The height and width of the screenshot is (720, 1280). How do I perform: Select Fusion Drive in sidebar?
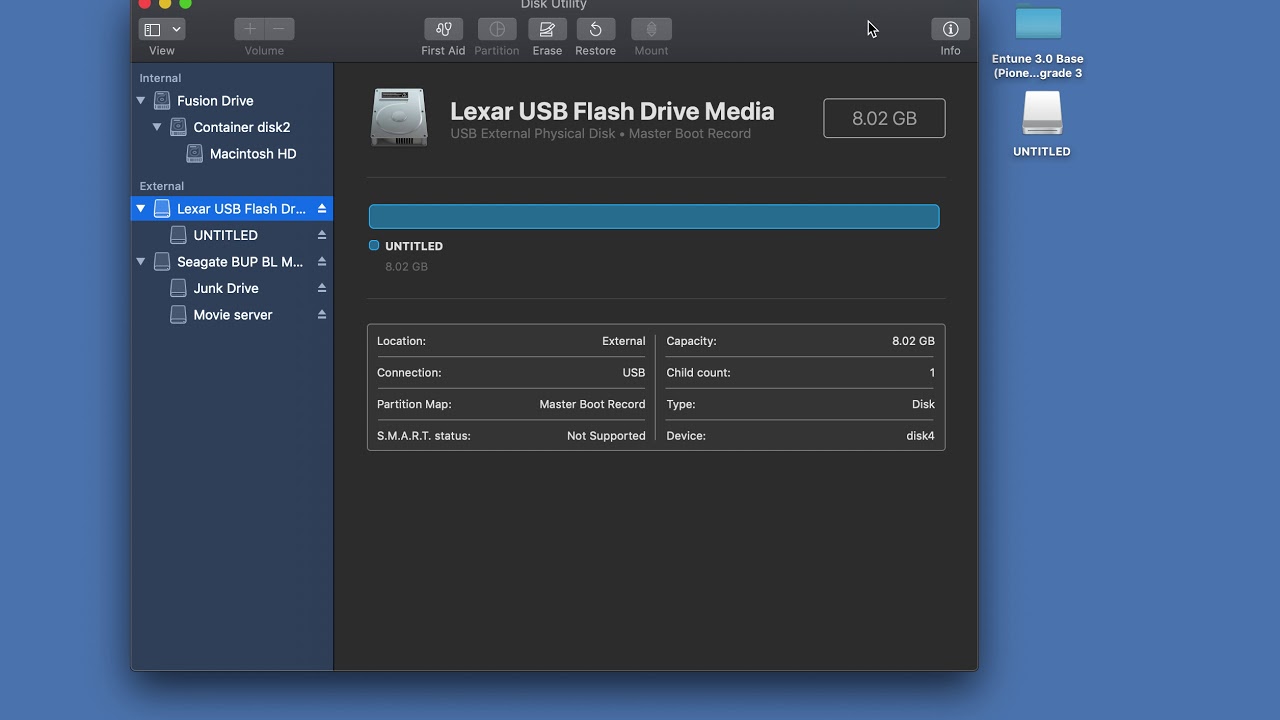pyautogui.click(x=232, y=100)
